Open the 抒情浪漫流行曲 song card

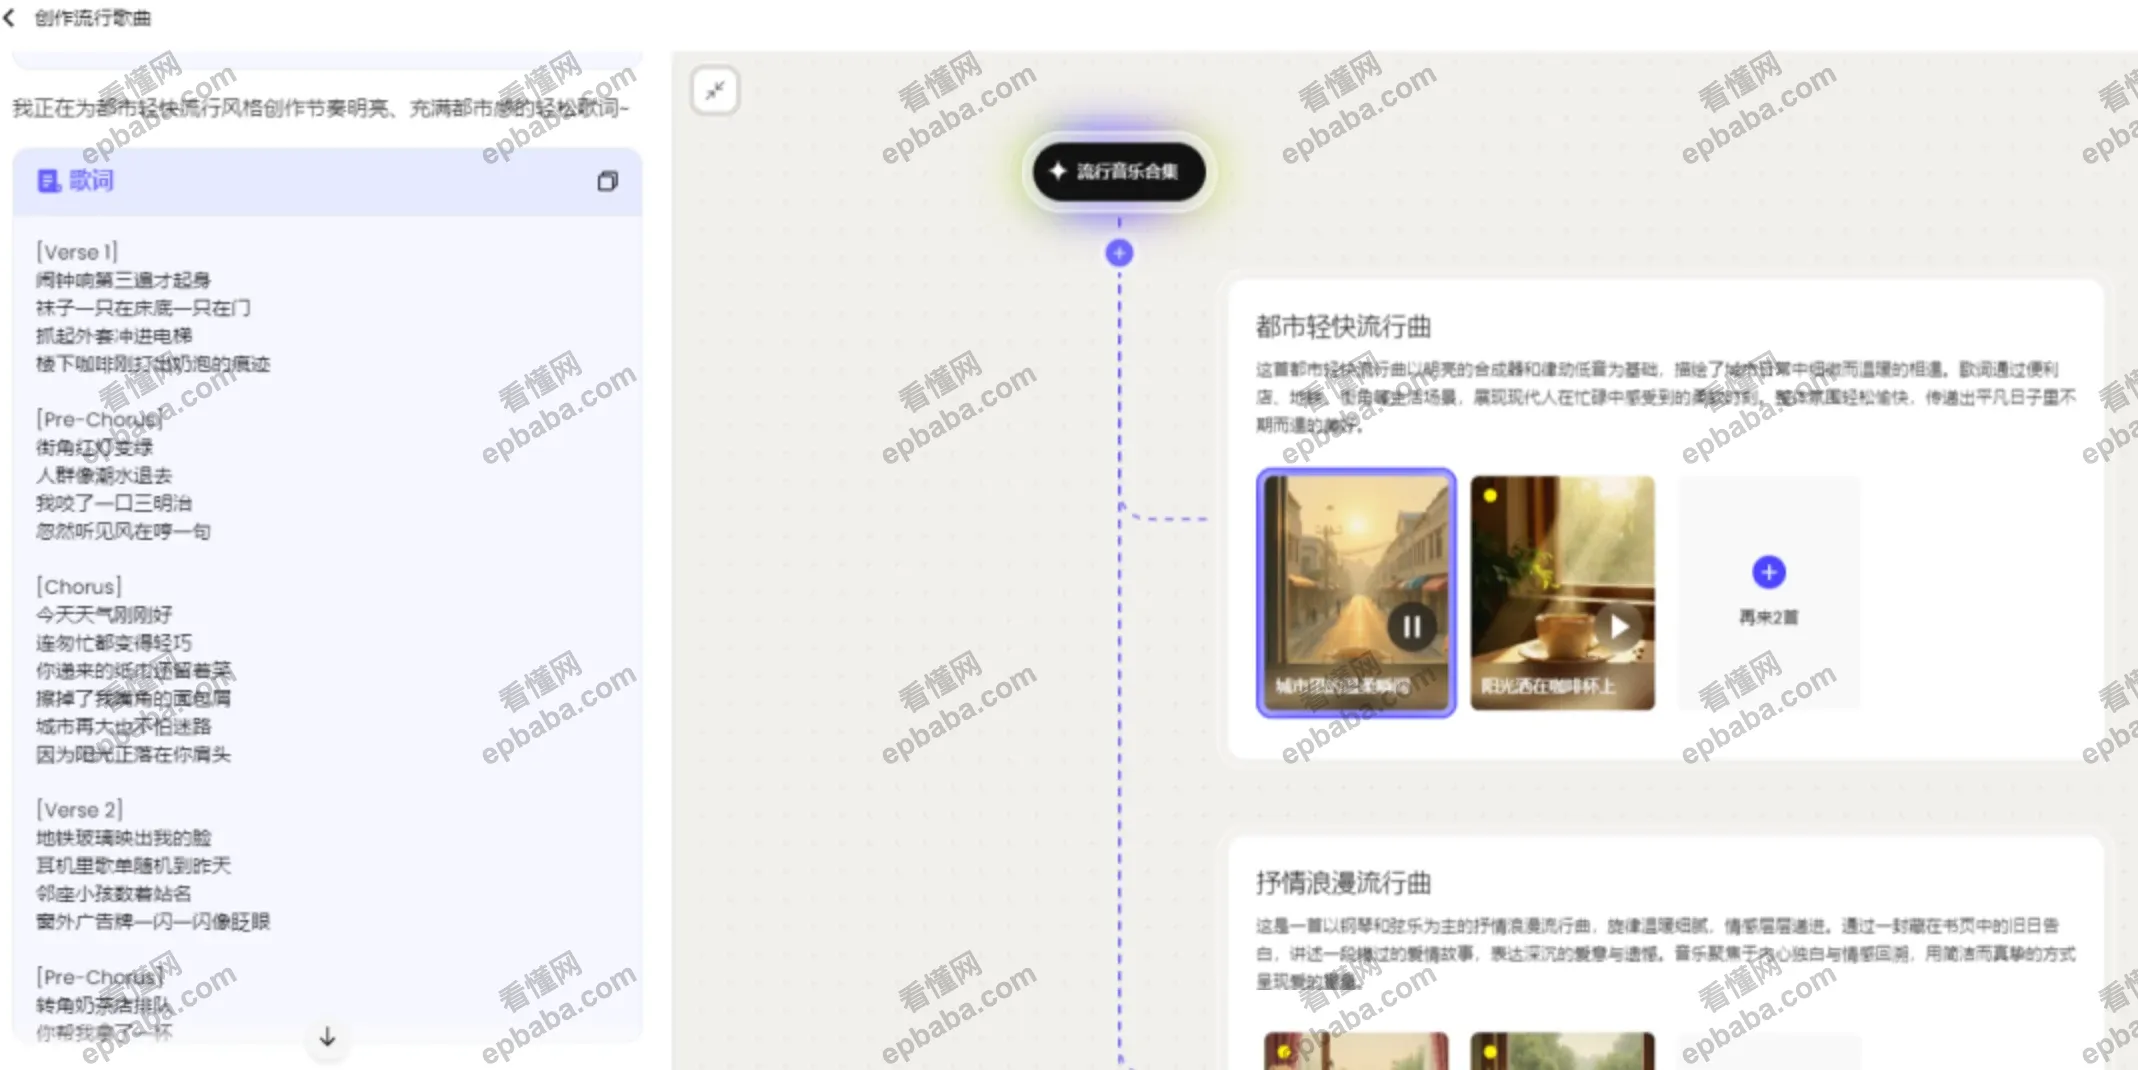[1344, 884]
